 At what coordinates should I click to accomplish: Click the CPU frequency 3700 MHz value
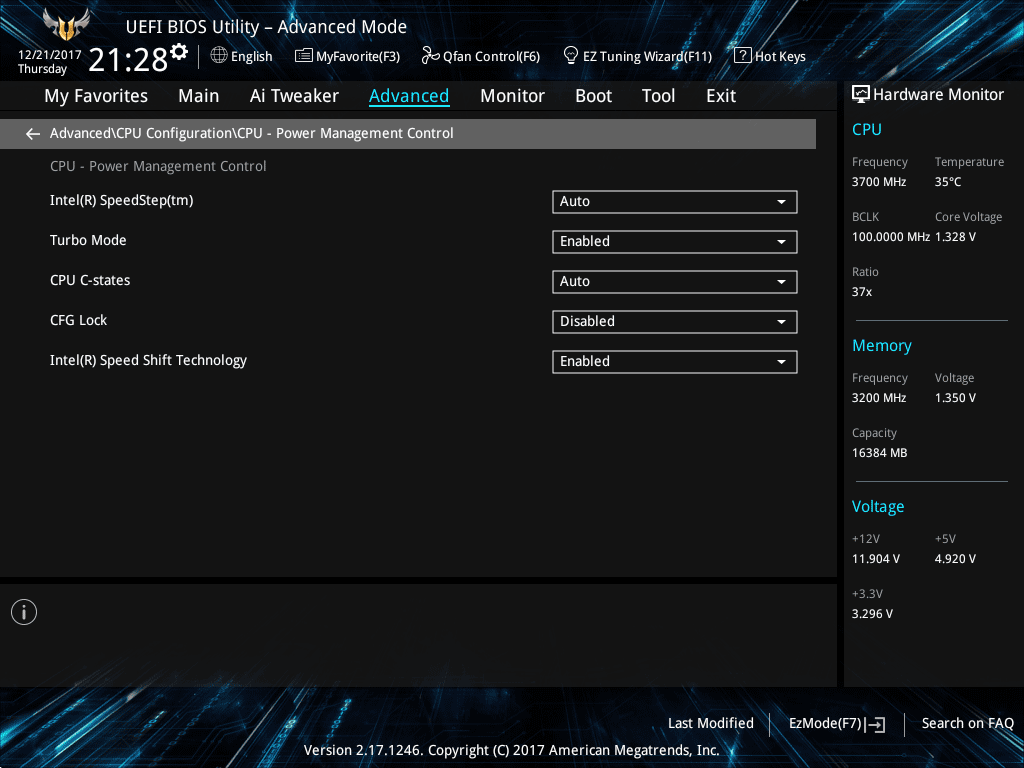879,182
